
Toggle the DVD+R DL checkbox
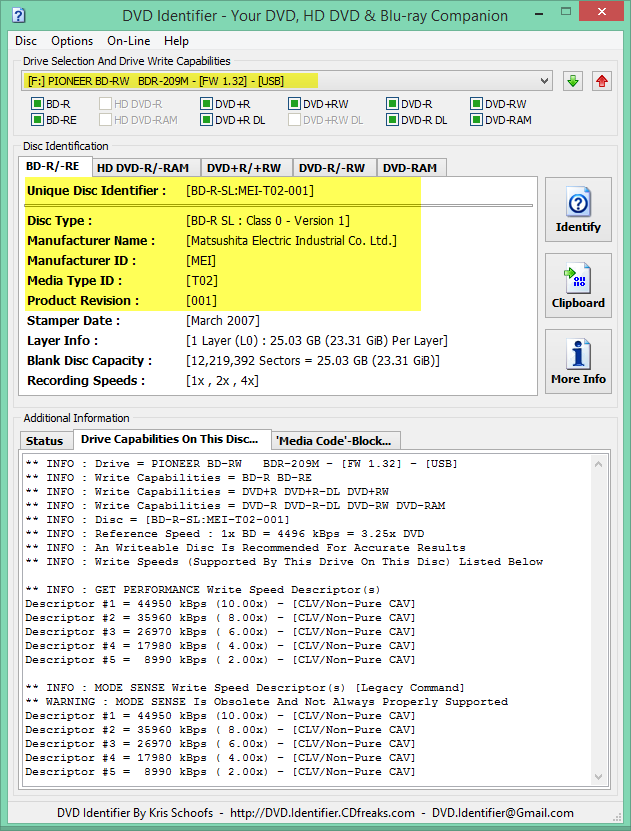(206, 120)
